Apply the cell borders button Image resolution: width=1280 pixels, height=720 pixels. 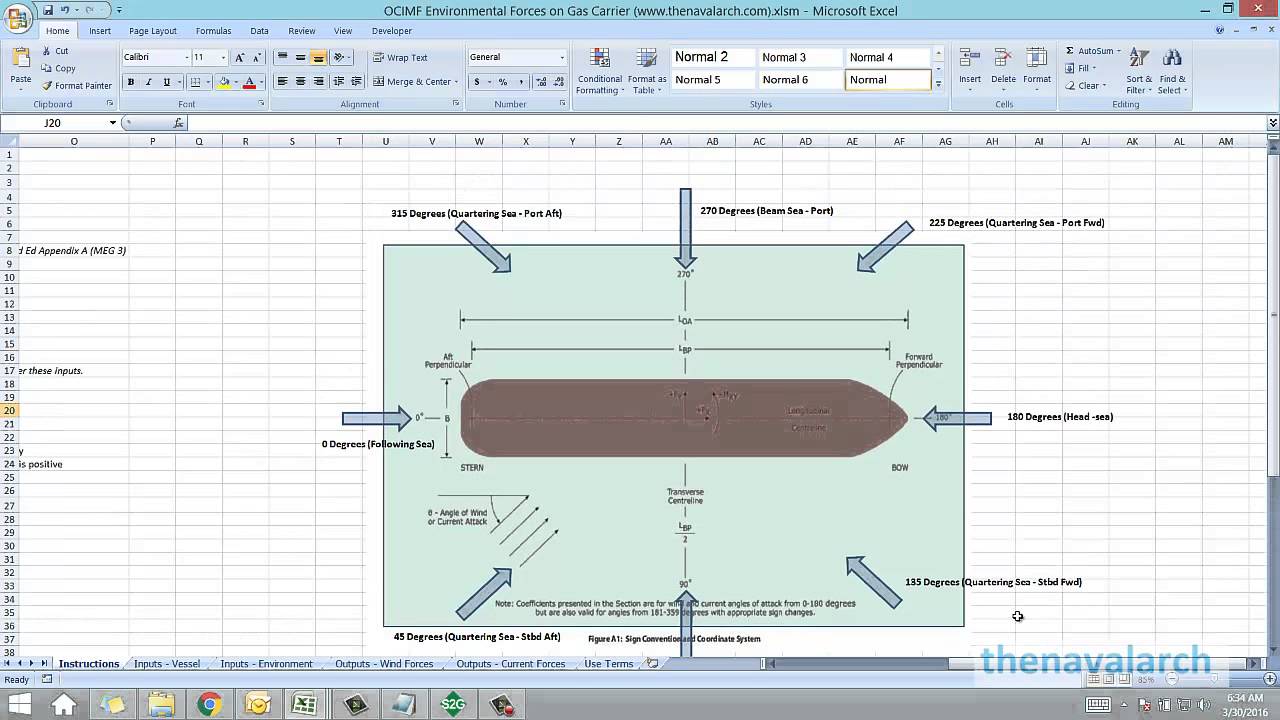195,82
